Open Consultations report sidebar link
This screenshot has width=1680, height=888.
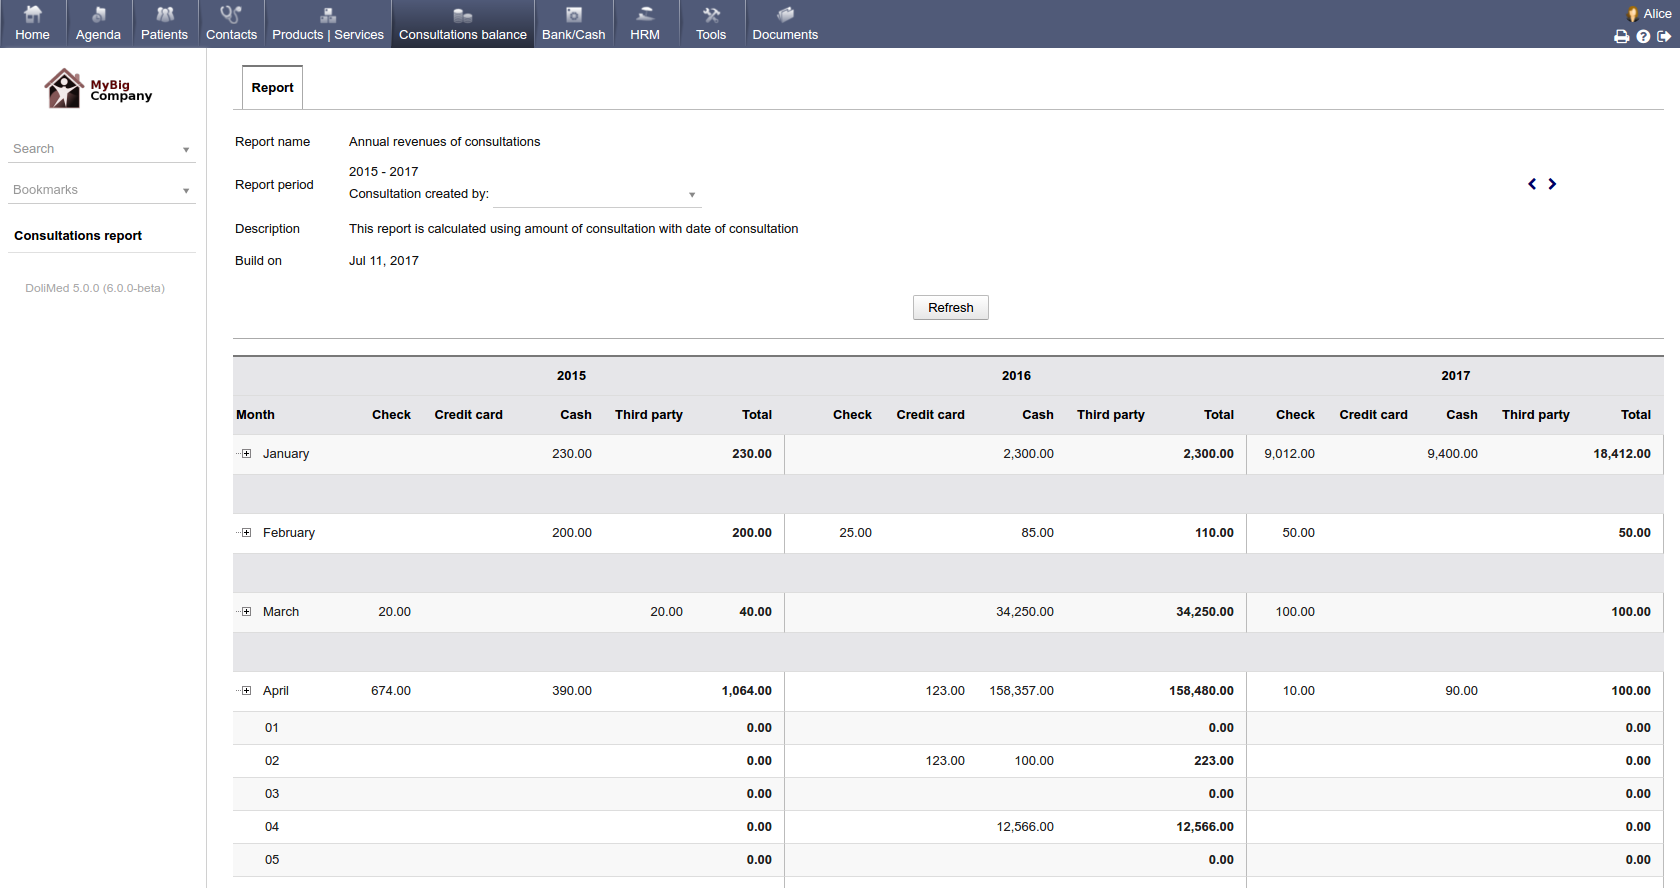coord(78,236)
